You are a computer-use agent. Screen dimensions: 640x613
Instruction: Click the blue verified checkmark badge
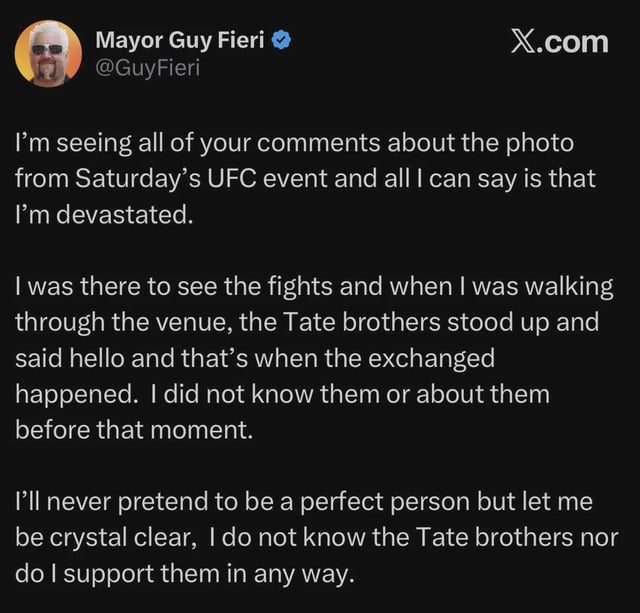point(283,41)
